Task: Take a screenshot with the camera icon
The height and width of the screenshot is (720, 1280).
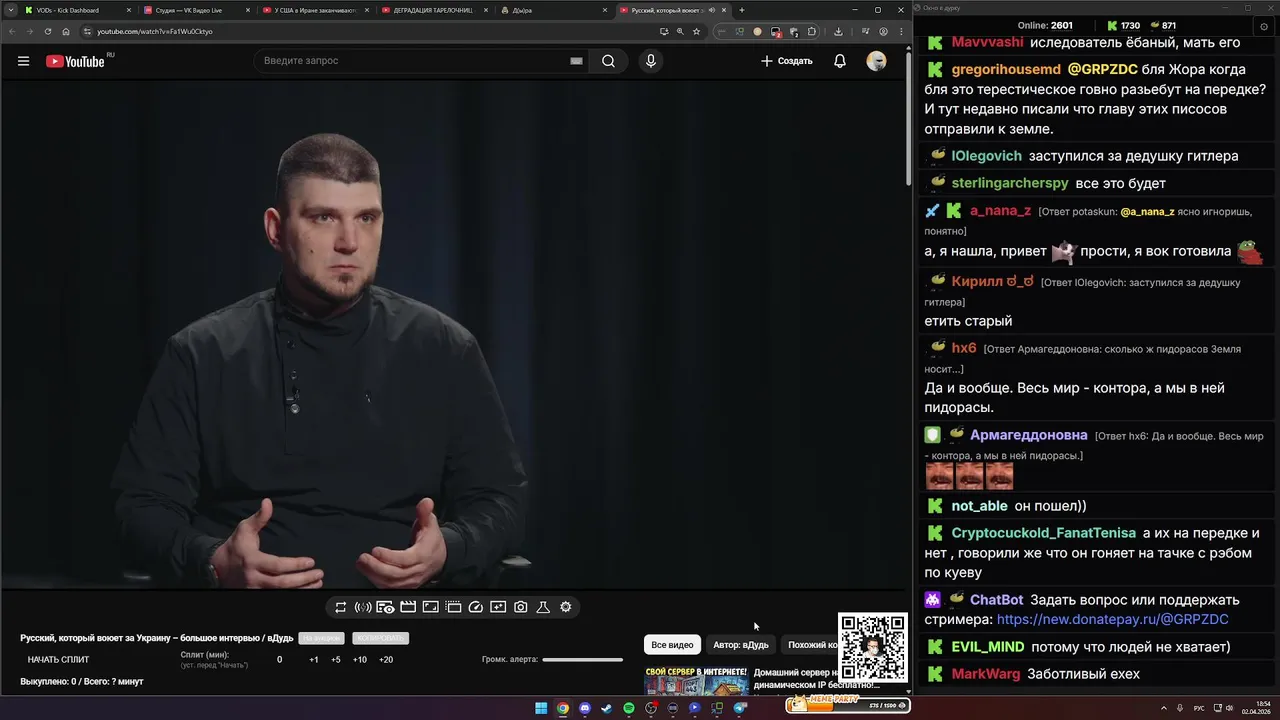Action: tap(521, 607)
